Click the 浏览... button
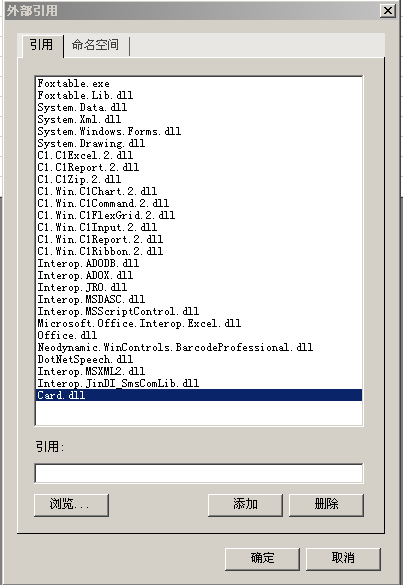This screenshot has width=403, height=585. (x=71, y=505)
